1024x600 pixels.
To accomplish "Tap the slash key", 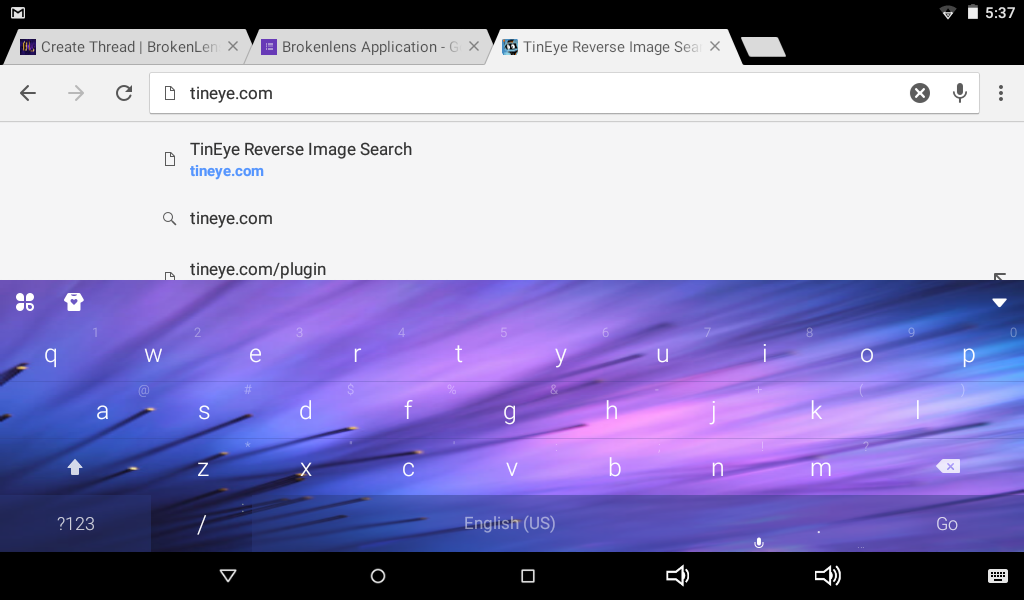I will click(202, 524).
